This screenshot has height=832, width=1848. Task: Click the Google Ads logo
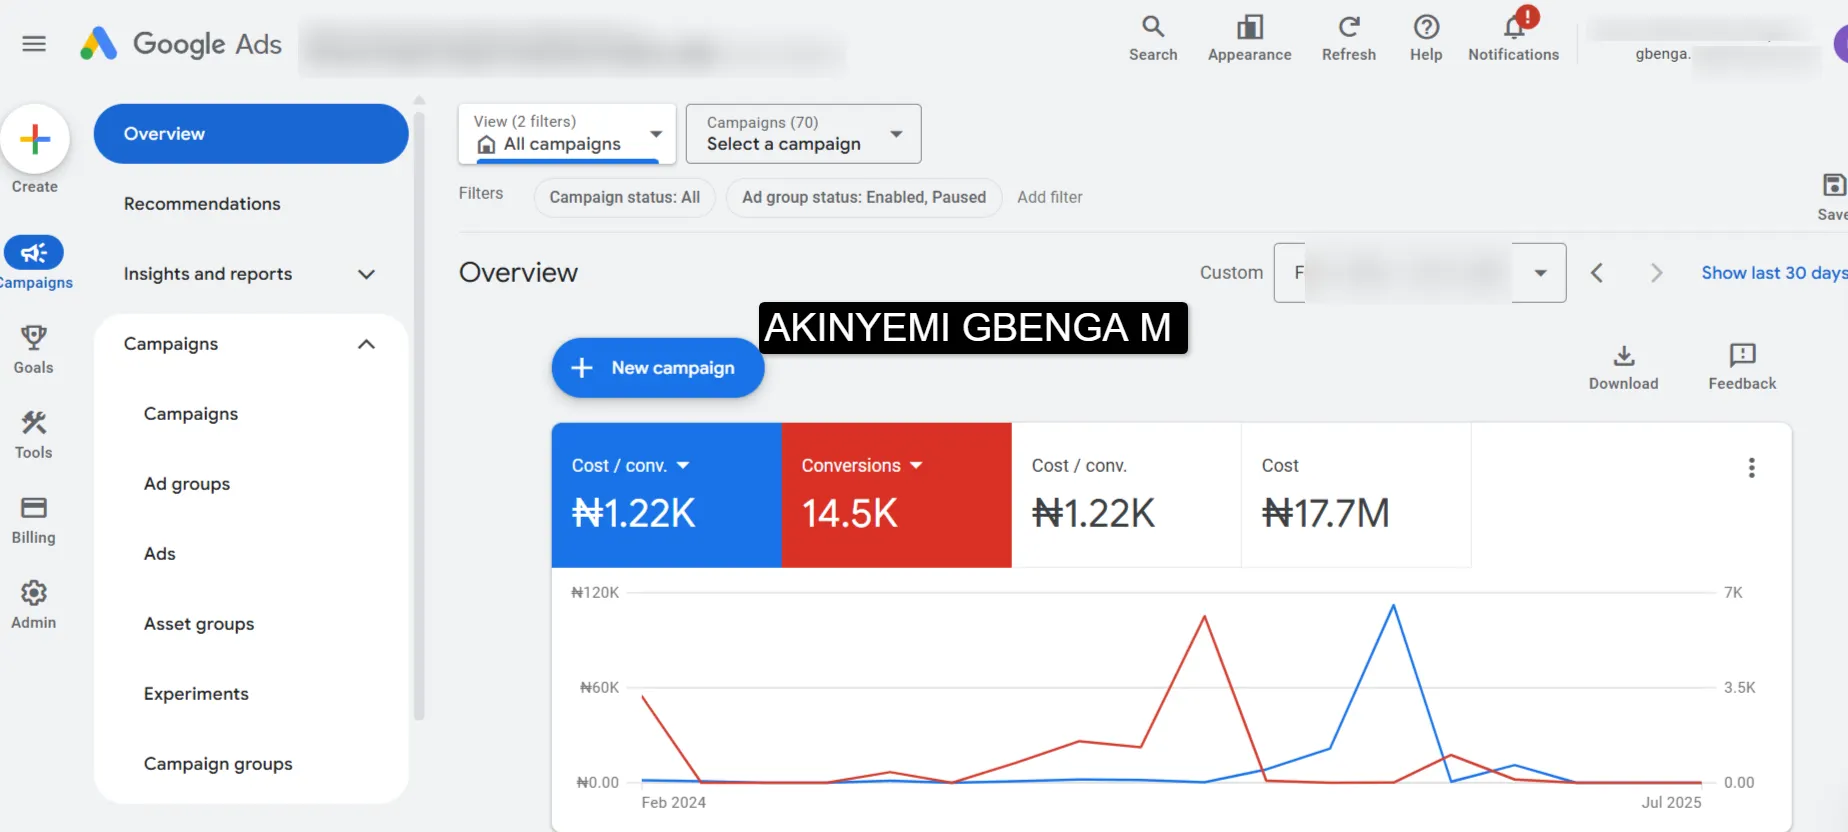click(x=181, y=44)
